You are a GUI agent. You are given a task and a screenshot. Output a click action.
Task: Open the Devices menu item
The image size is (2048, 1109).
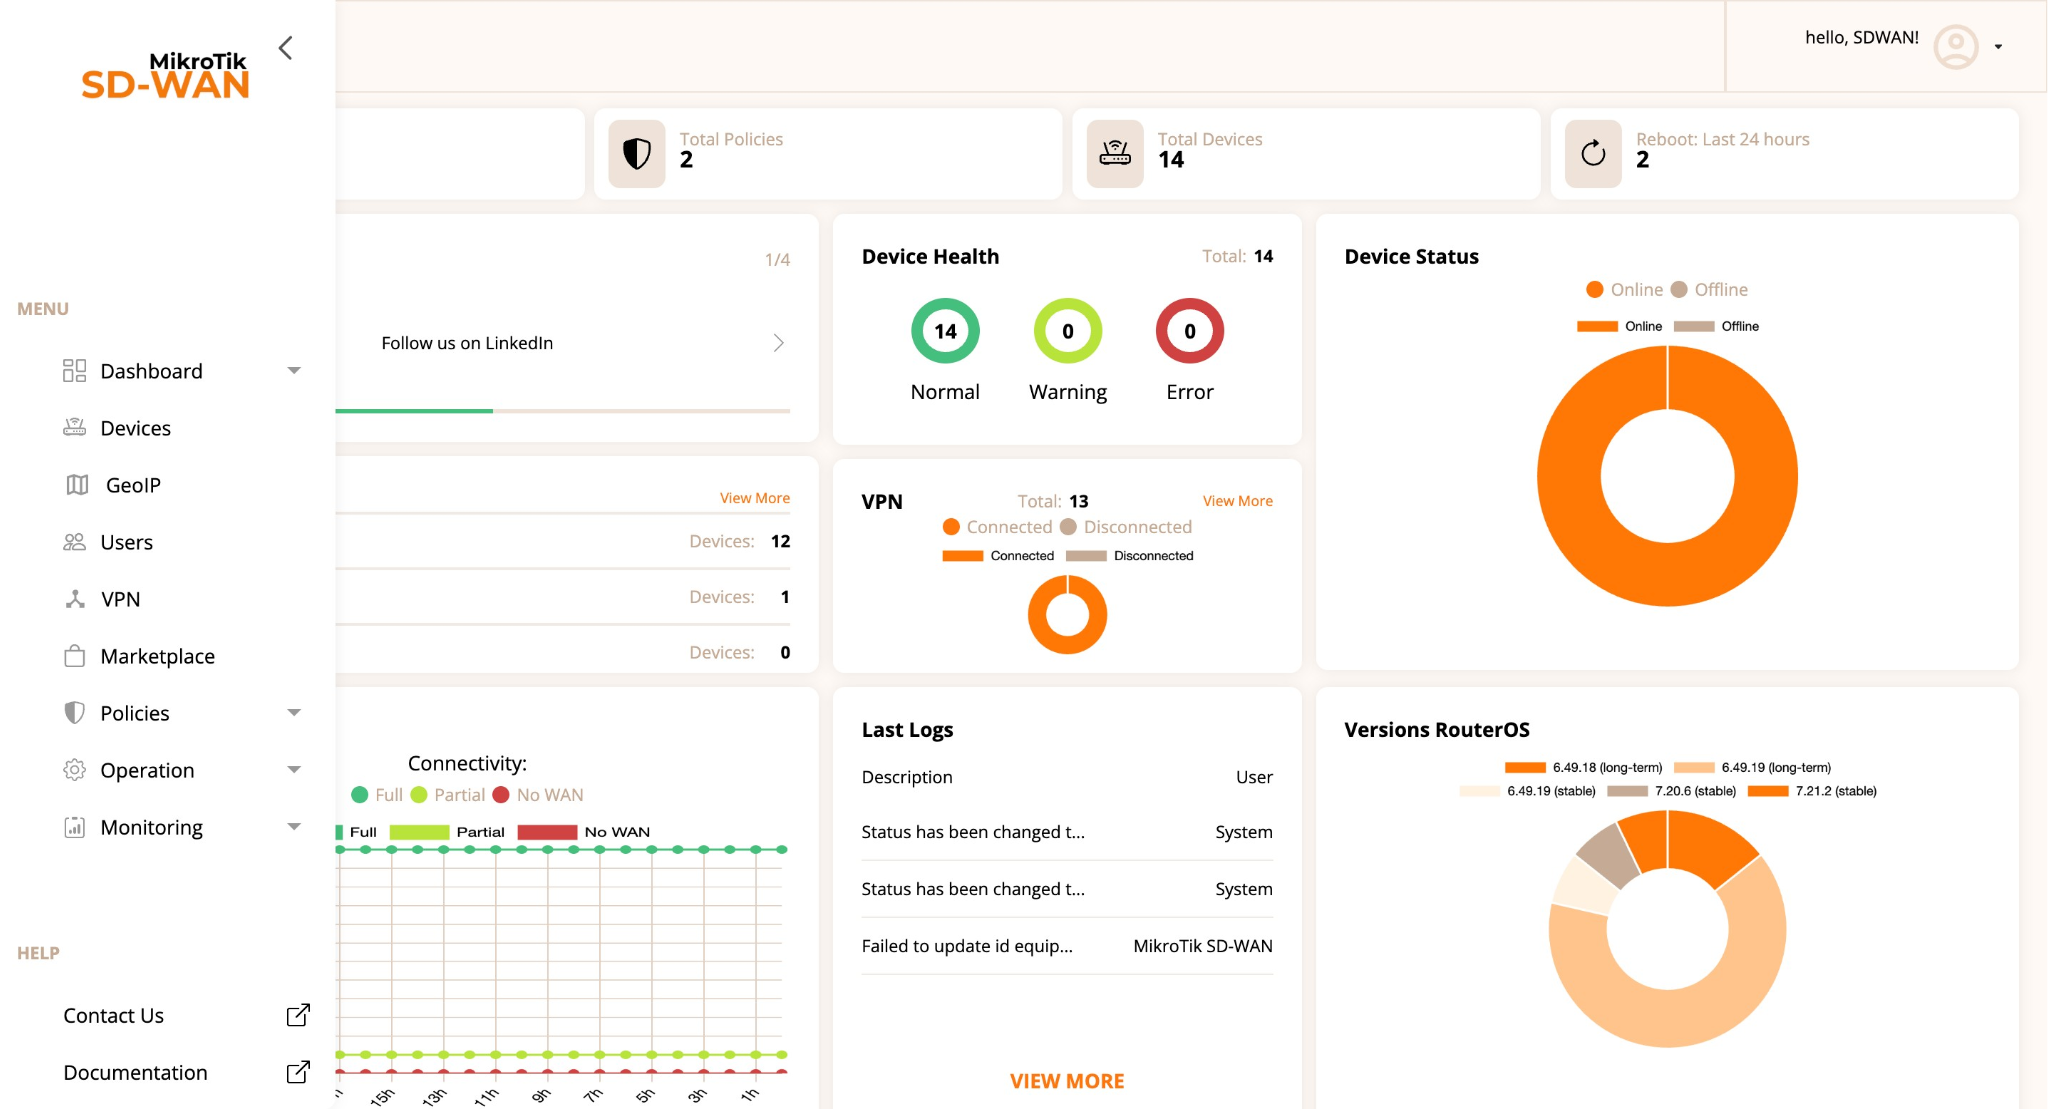tap(135, 428)
